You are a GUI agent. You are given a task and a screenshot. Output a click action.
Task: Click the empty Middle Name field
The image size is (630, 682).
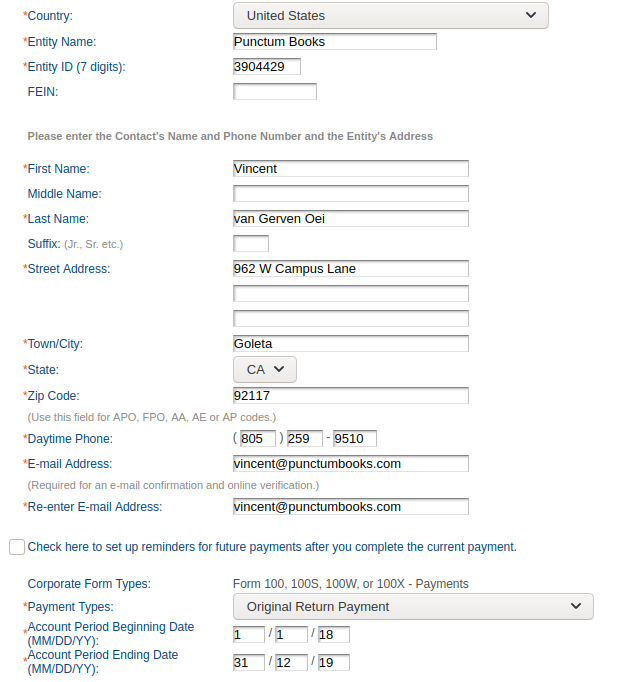(350, 194)
